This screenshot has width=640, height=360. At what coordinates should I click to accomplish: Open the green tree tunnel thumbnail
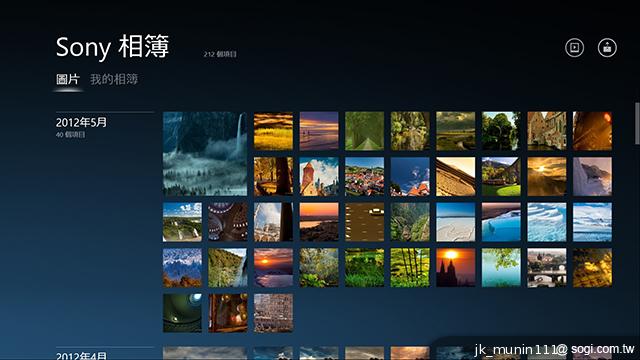(x=364, y=131)
